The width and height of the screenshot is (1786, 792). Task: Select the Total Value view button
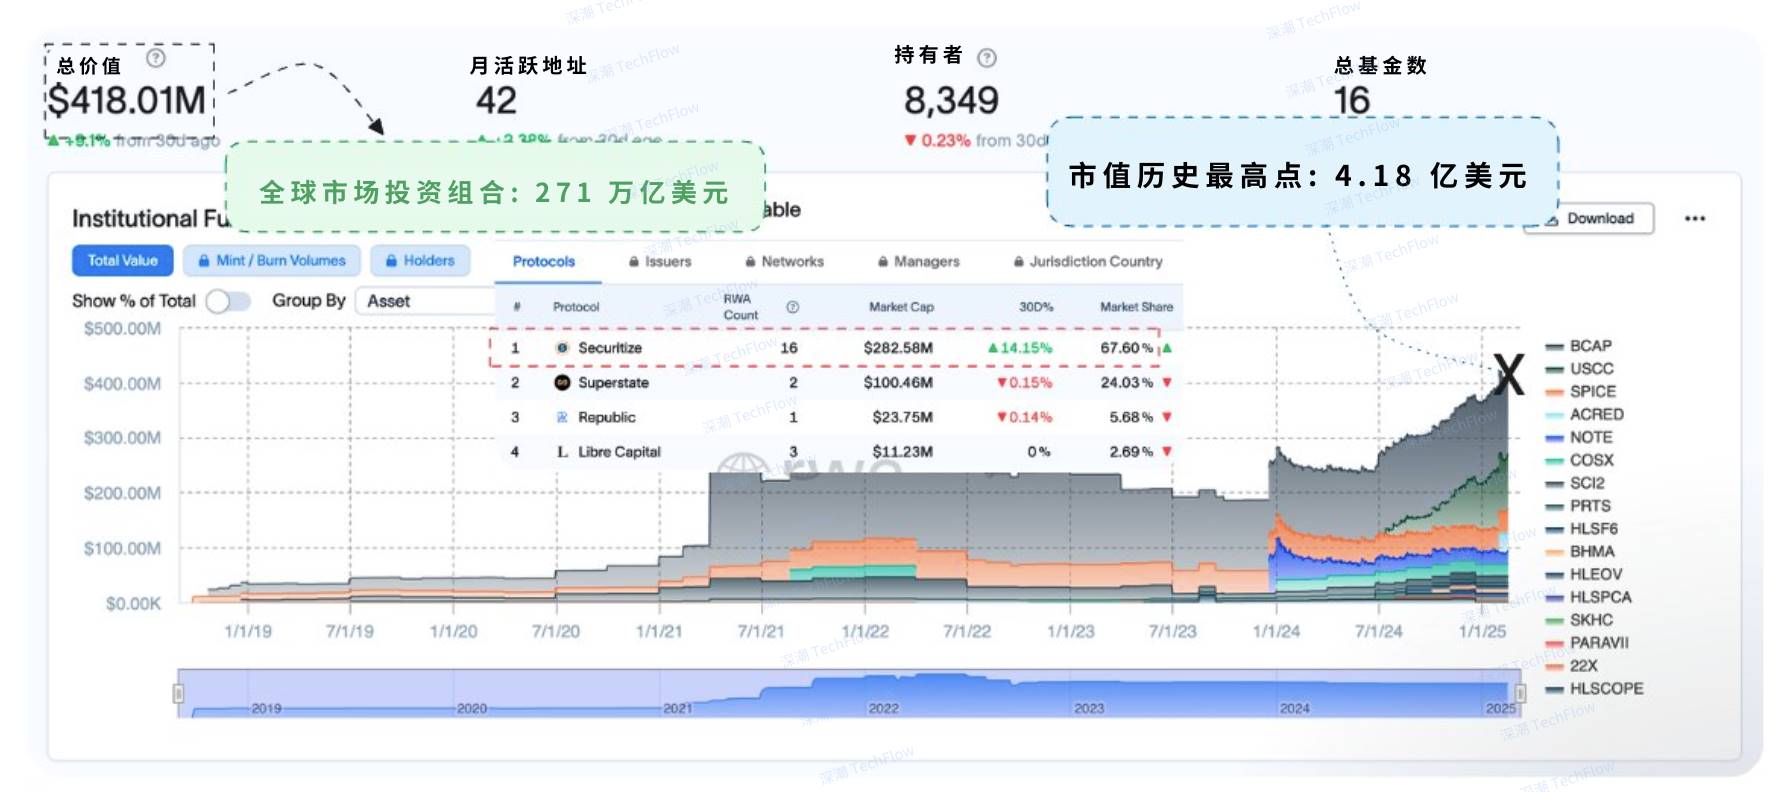tap(122, 260)
